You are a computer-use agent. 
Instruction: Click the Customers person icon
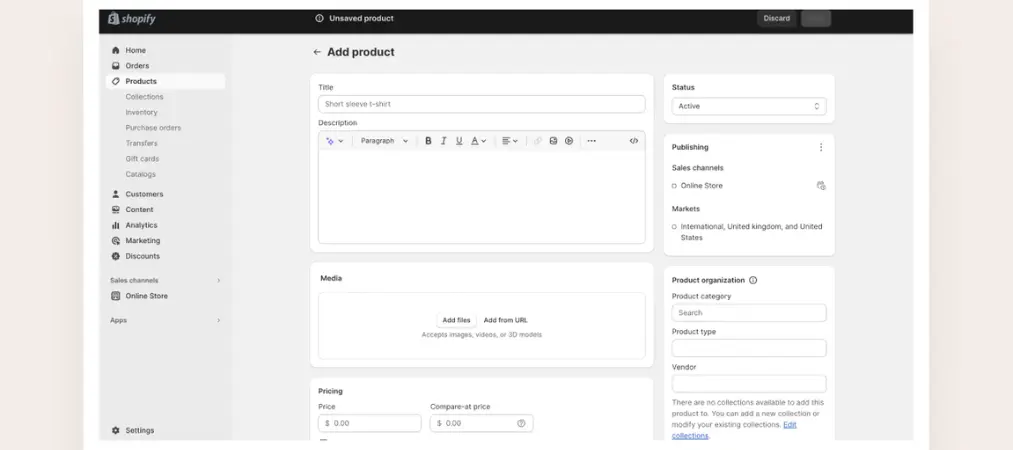tap(116, 194)
